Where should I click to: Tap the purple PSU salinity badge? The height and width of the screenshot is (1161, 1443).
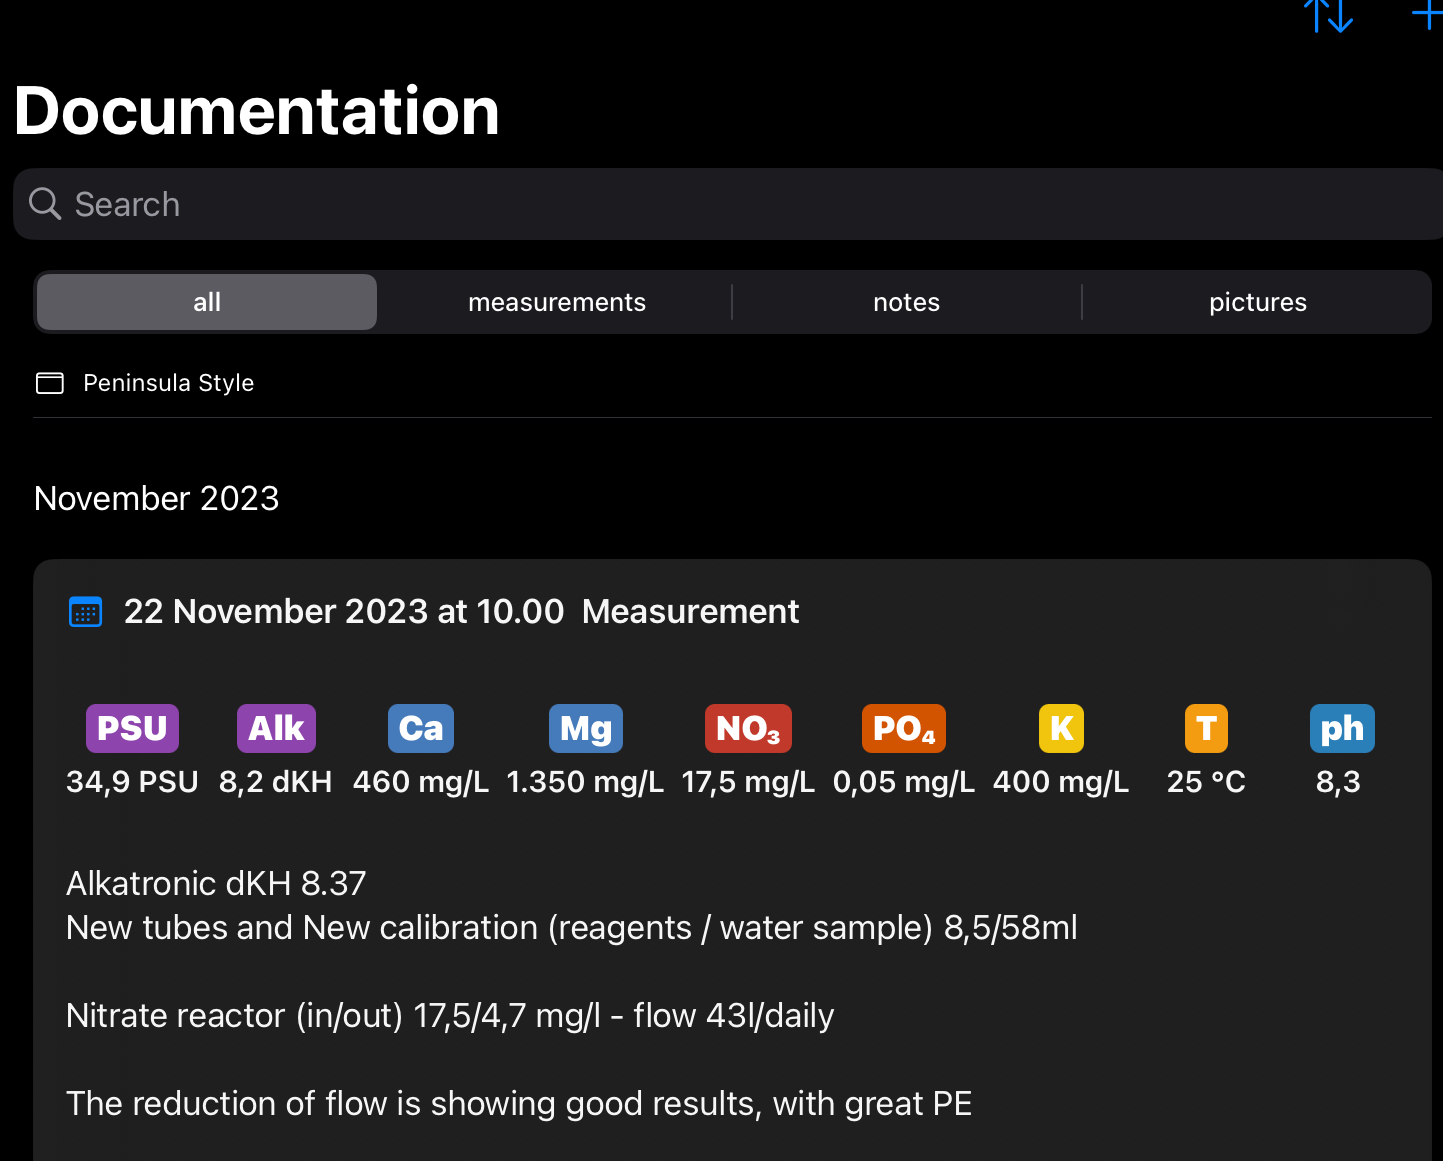(x=132, y=728)
